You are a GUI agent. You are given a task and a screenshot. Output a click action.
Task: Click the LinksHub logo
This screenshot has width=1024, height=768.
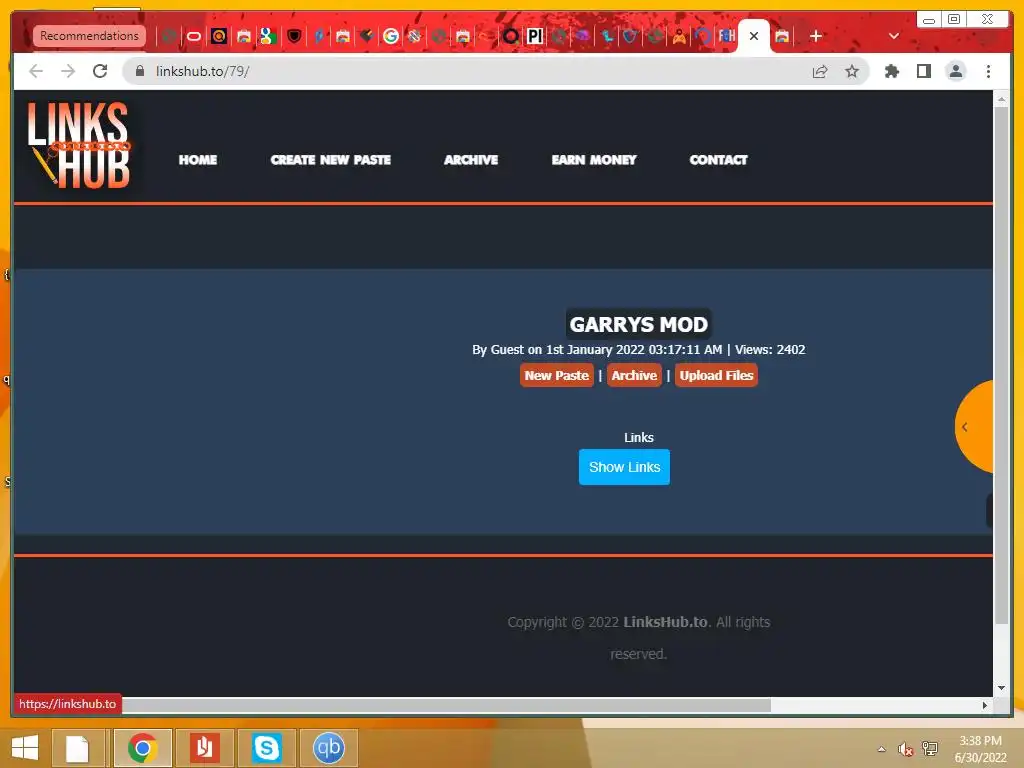(x=78, y=145)
